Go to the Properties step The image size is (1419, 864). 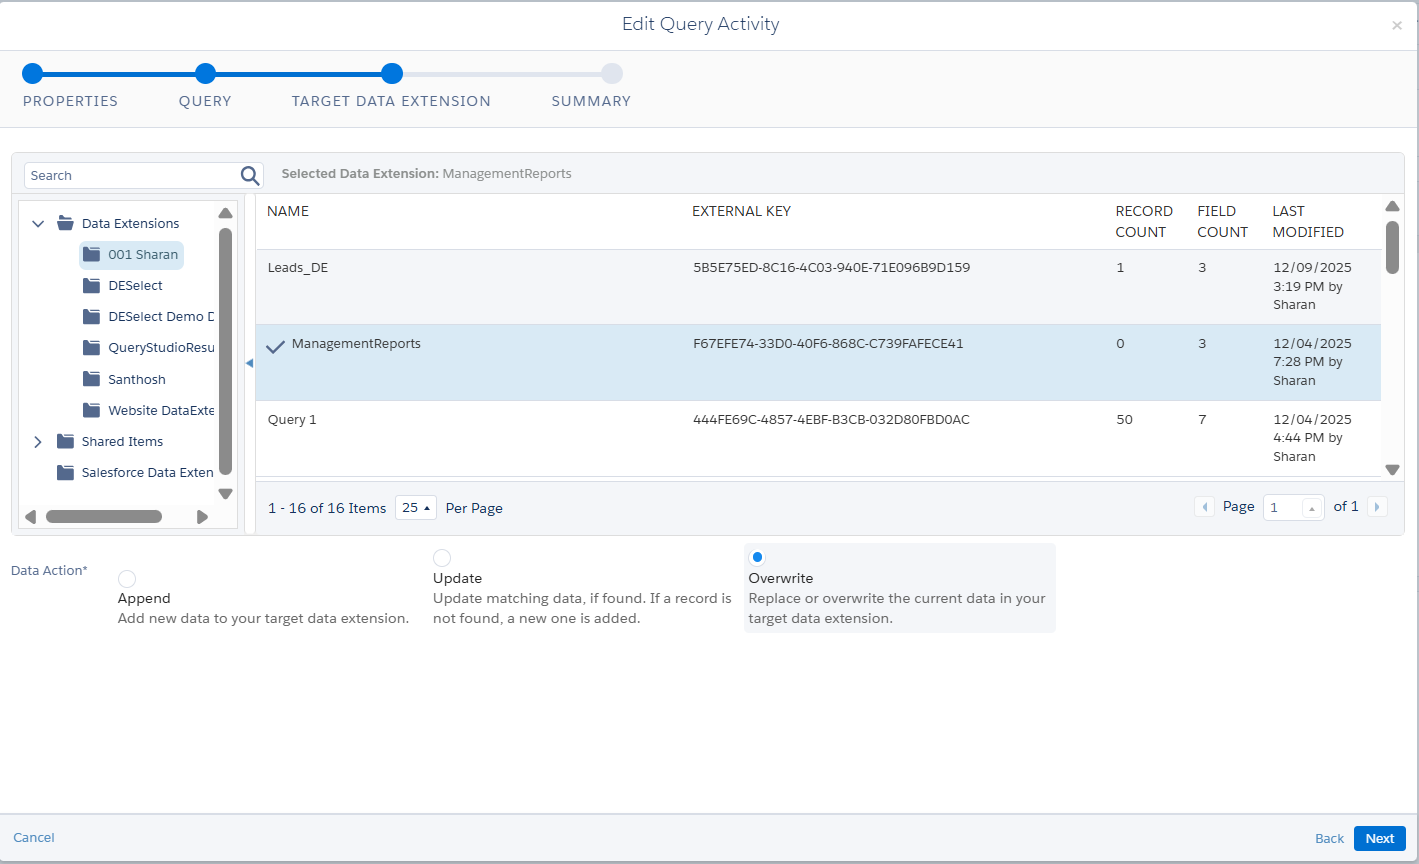tap(32, 73)
